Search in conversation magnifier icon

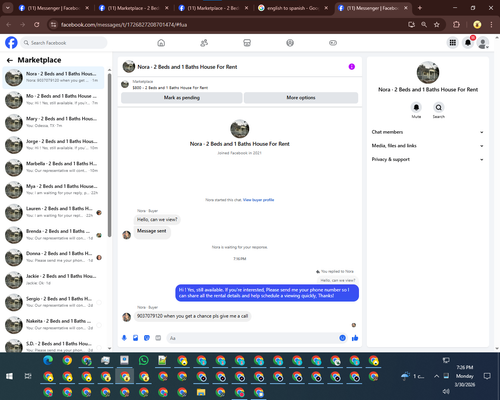pyautogui.click(x=439, y=107)
